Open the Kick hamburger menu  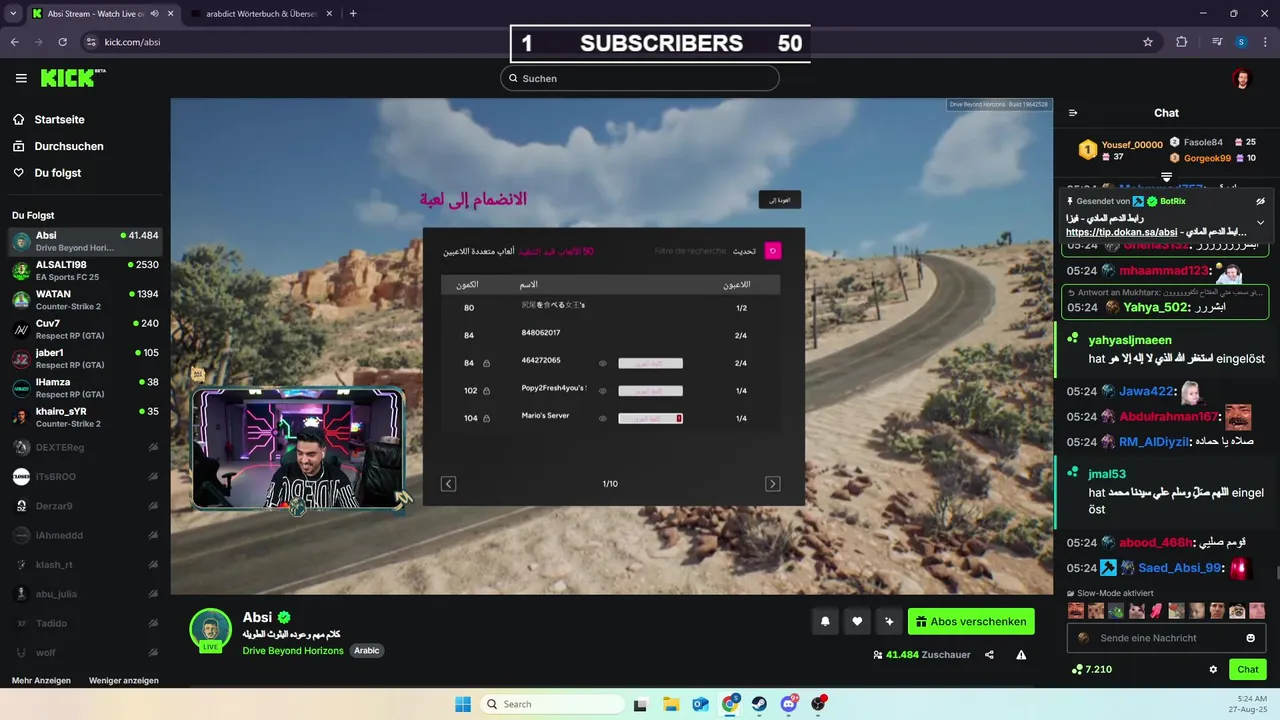[21, 78]
